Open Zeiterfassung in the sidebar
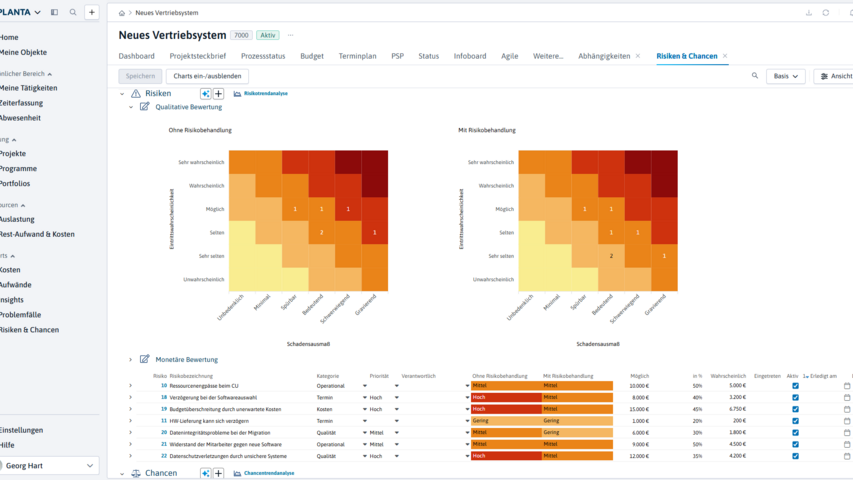853x480 pixels. coord(21,103)
